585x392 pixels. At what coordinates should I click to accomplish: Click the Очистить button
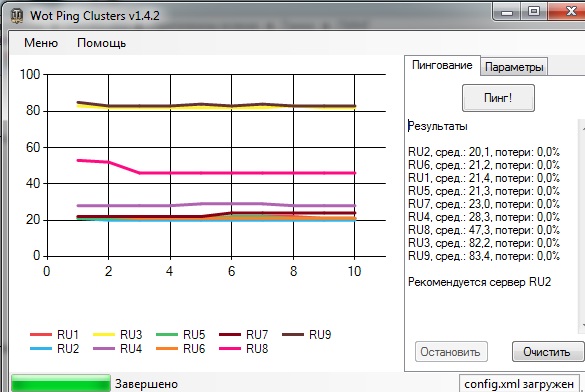click(x=547, y=352)
